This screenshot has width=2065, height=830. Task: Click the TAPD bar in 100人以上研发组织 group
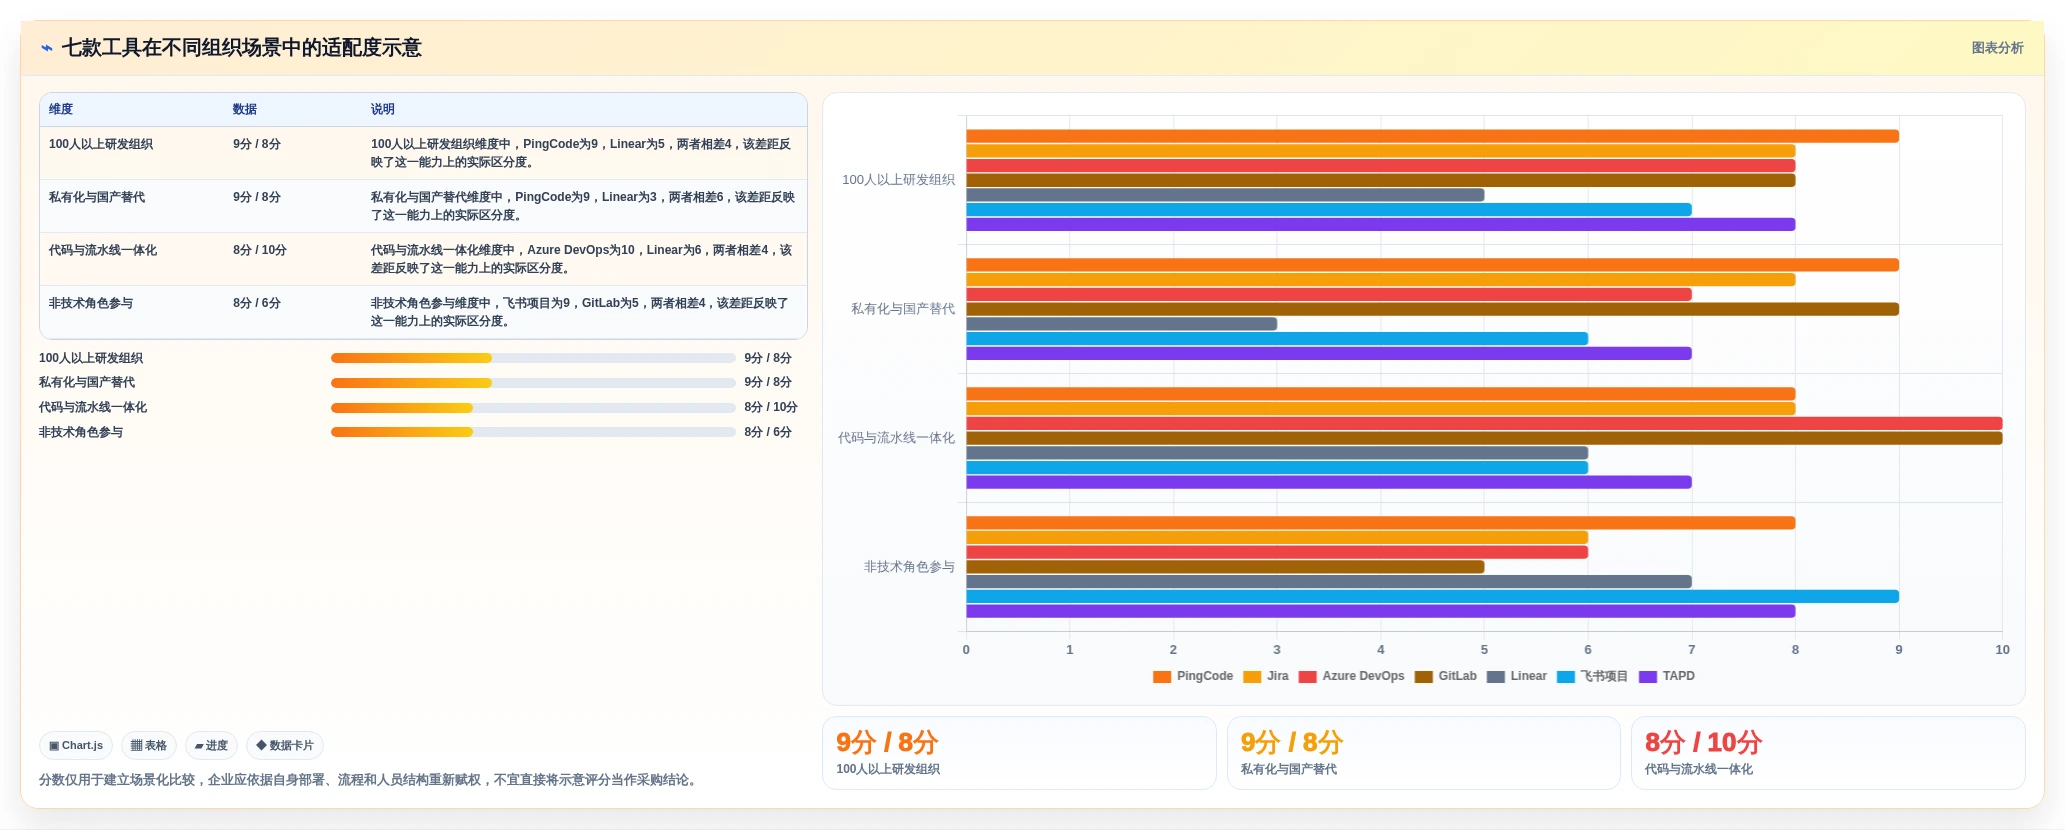click(x=1380, y=224)
